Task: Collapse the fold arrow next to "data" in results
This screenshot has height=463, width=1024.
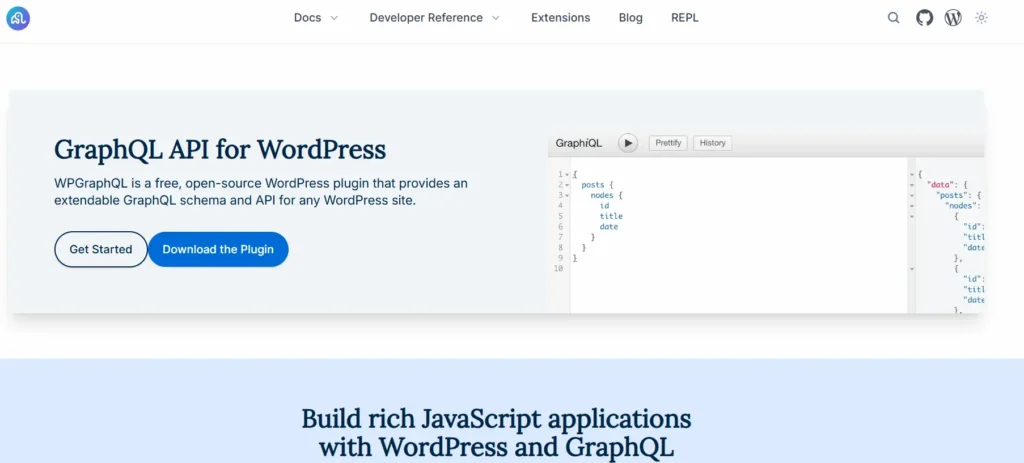Action: click(912, 185)
